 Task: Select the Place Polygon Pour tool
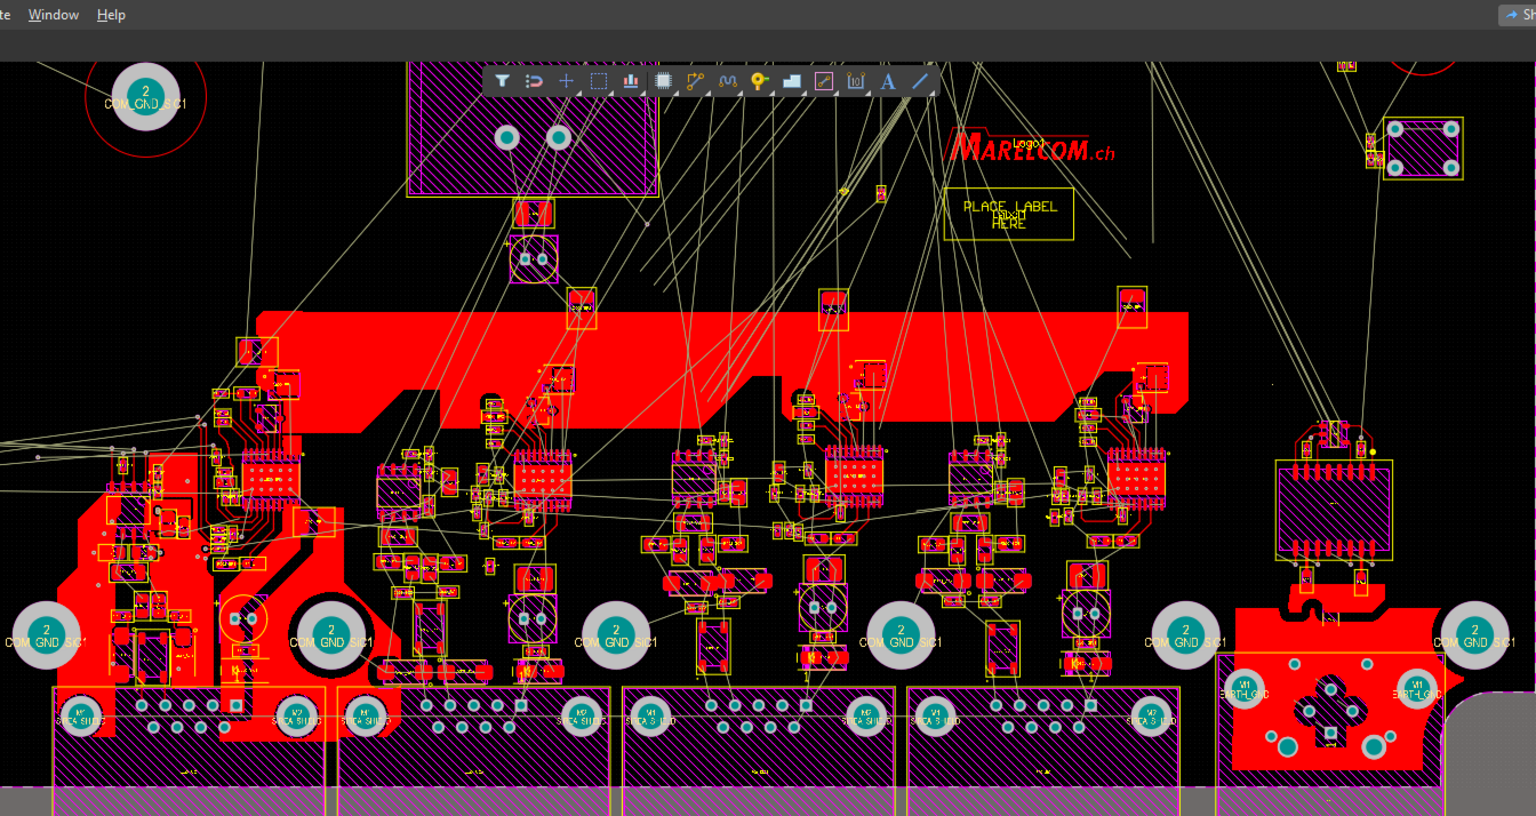click(791, 81)
